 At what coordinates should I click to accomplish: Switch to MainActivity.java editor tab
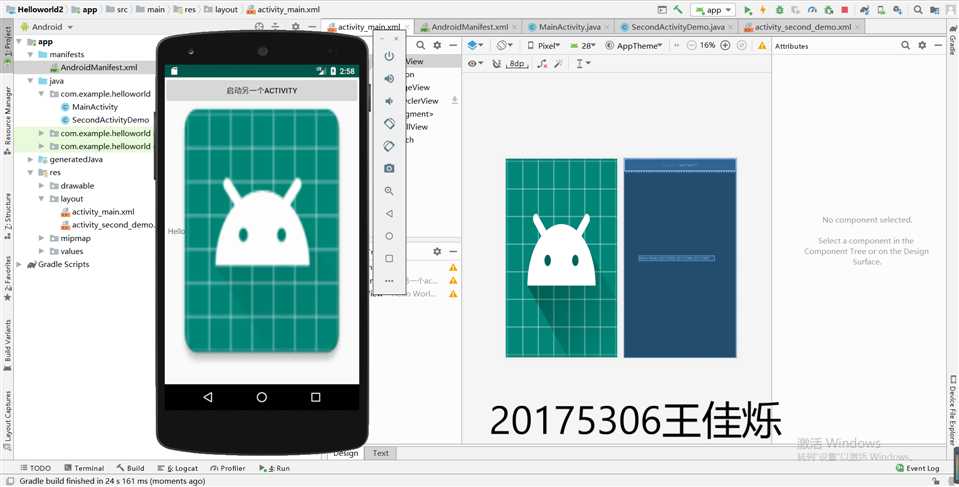pos(570,27)
